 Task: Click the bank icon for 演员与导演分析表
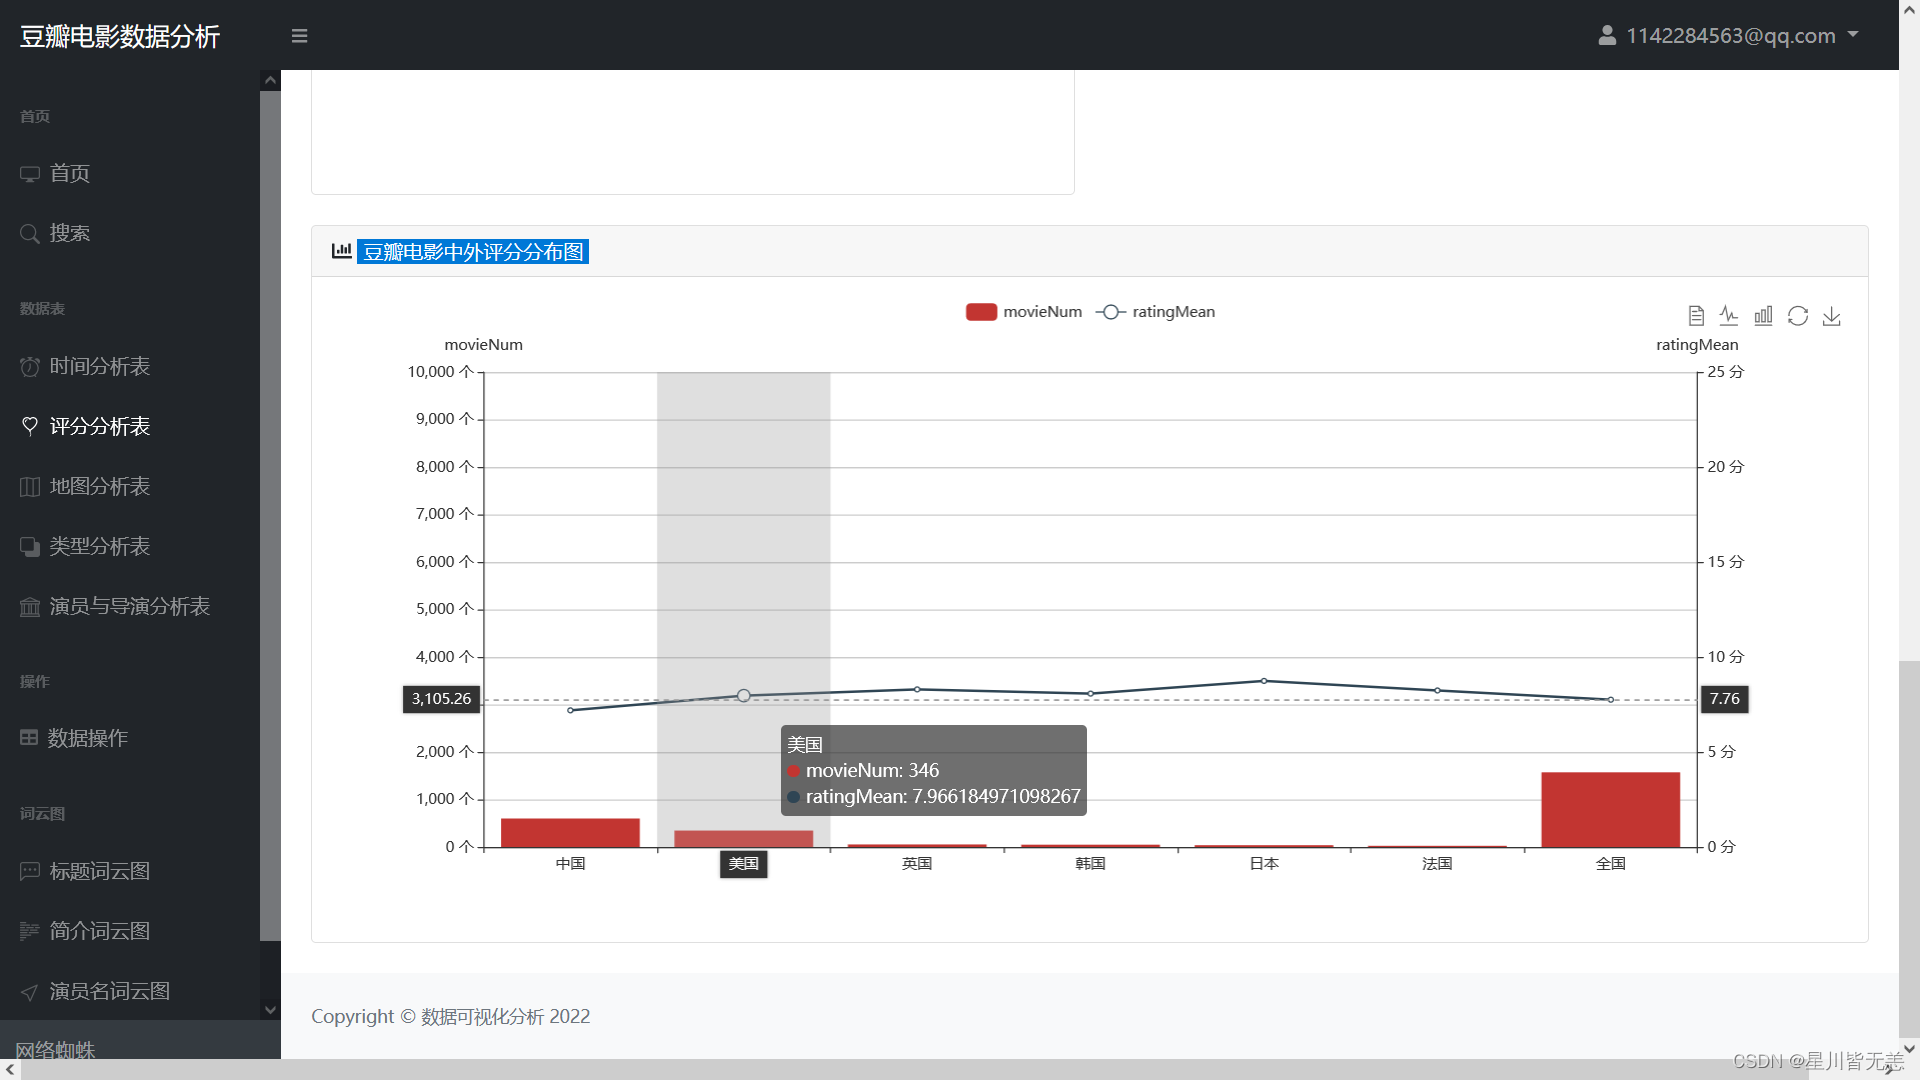click(30, 607)
